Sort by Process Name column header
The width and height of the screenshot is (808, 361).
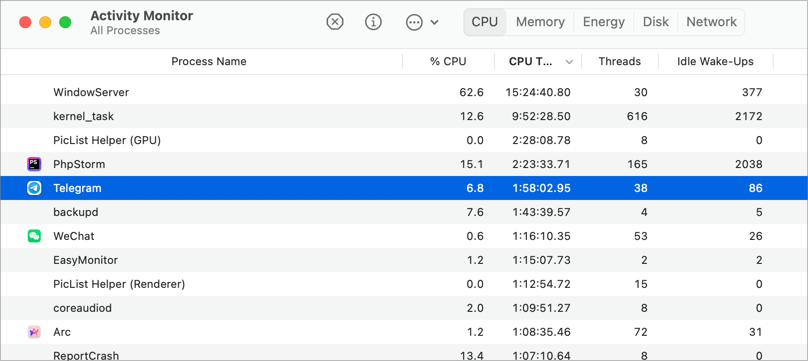[x=209, y=62]
